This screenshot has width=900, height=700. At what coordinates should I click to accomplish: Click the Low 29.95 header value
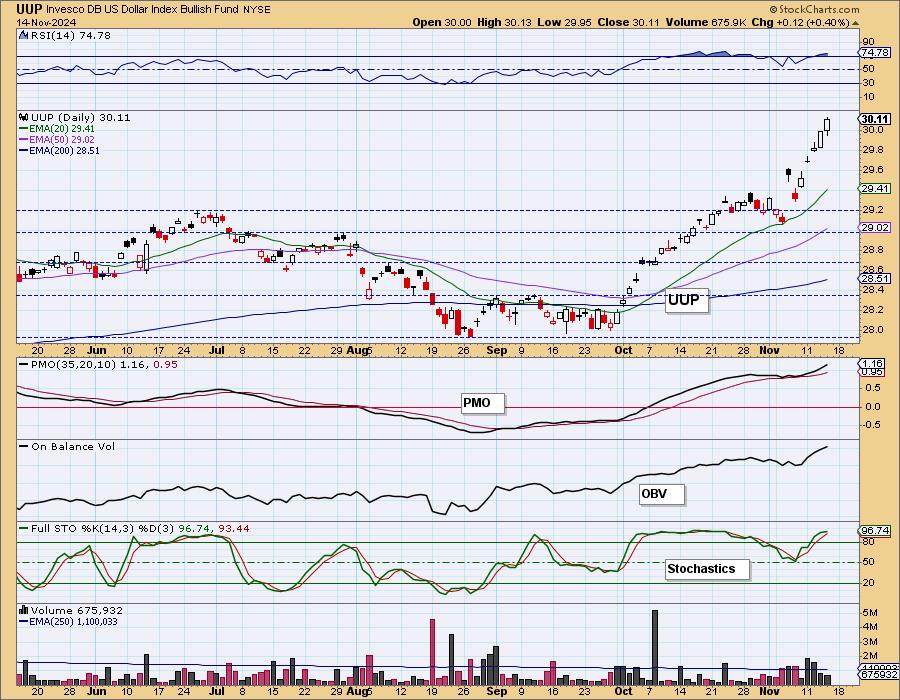click(564, 22)
